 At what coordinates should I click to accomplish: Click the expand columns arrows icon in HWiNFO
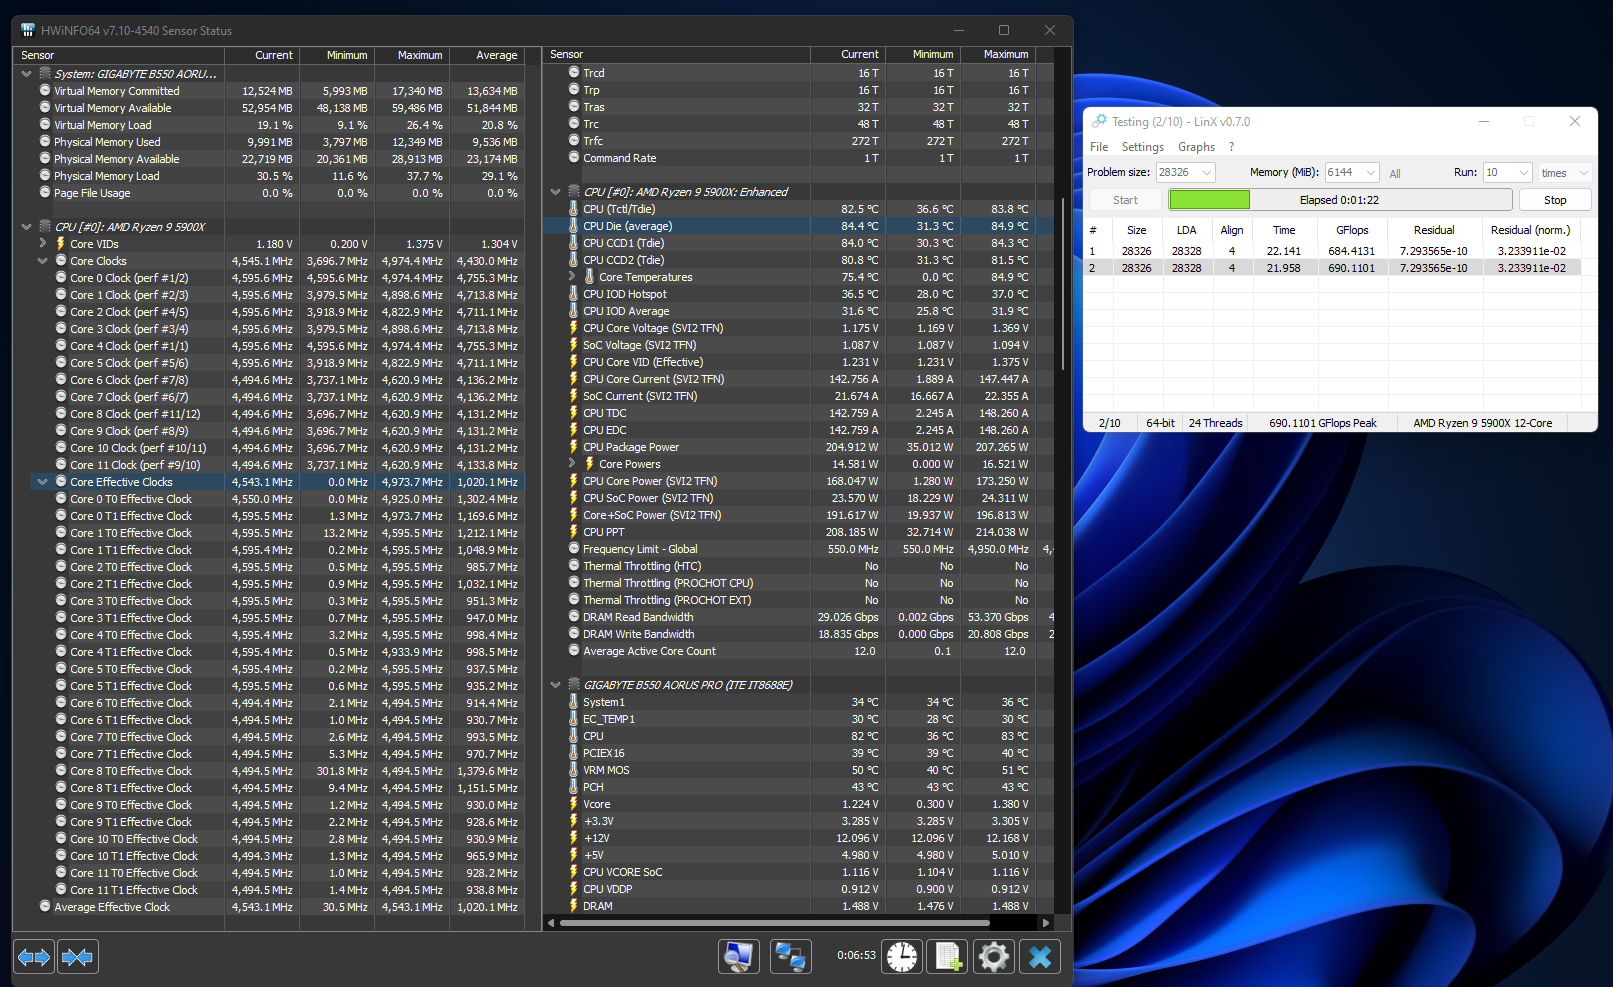[34, 957]
